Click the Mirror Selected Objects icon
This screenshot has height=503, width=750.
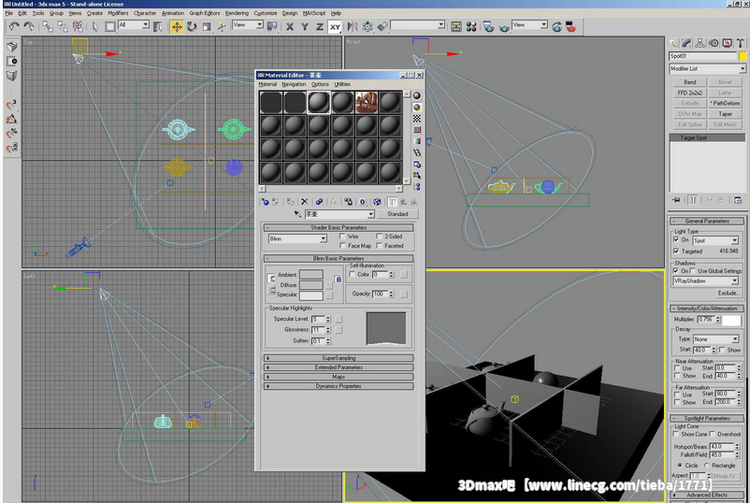pos(353,26)
